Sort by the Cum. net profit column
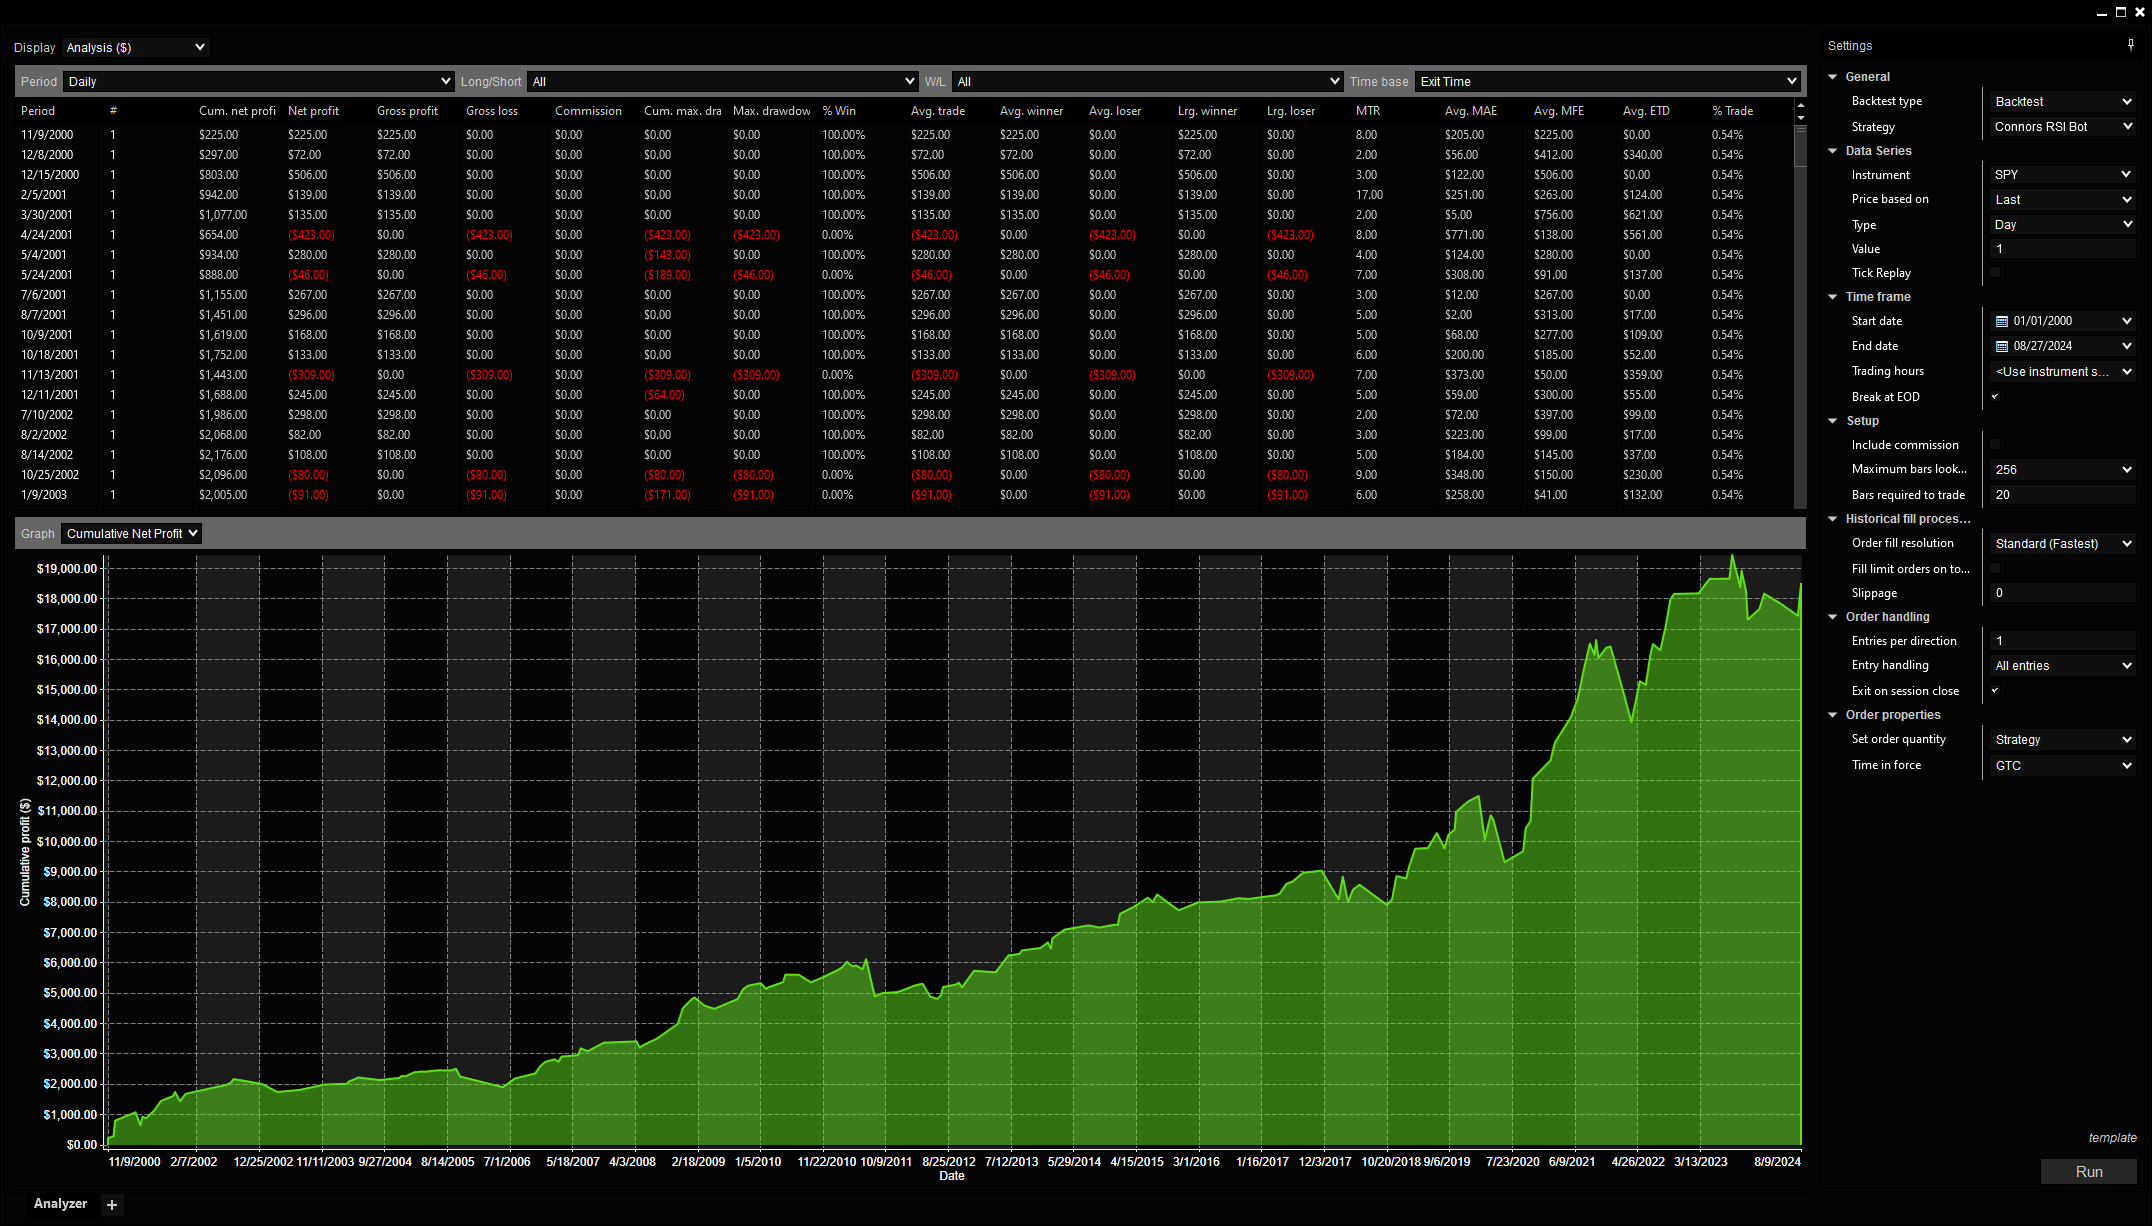Image resolution: width=2152 pixels, height=1226 pixels. (x=237, y=111)
